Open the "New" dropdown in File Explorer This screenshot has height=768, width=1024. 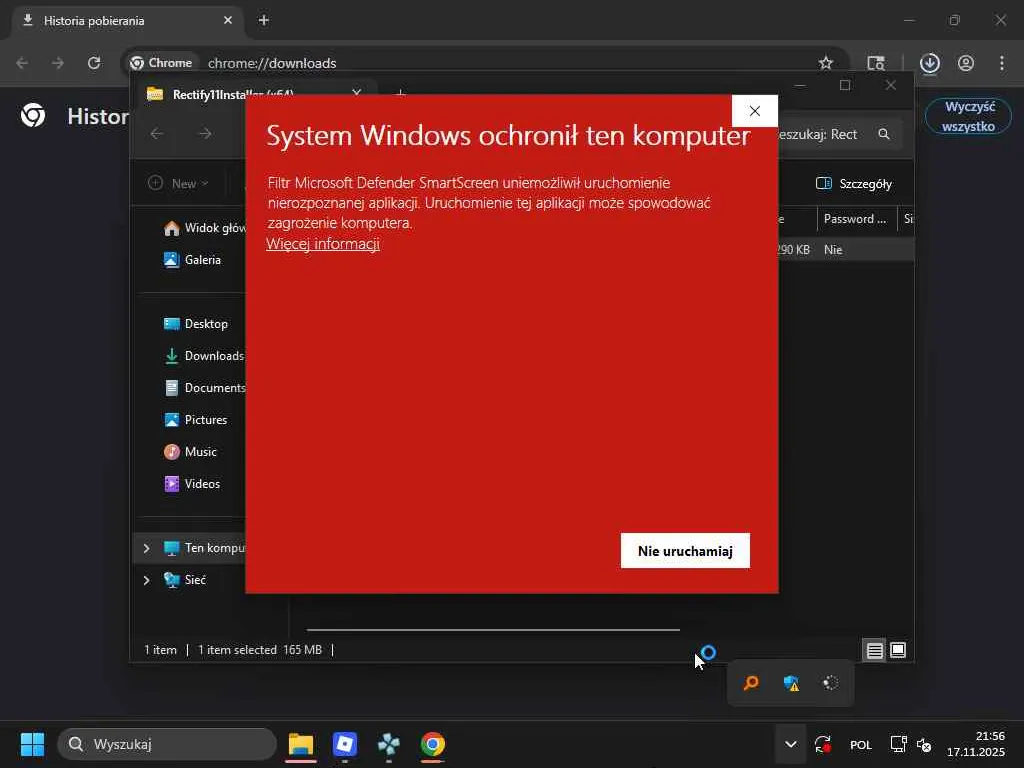tap(178, 184)
